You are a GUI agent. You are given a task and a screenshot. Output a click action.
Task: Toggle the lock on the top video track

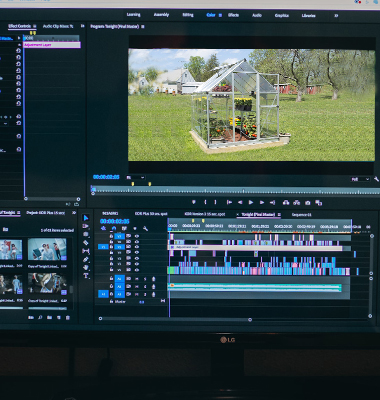click(x=111, y=236)
